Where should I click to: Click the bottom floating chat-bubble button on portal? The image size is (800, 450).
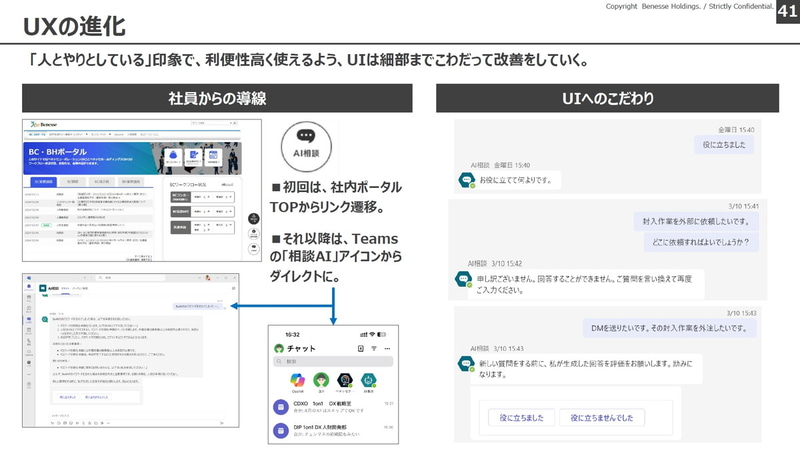click(254, 249)
